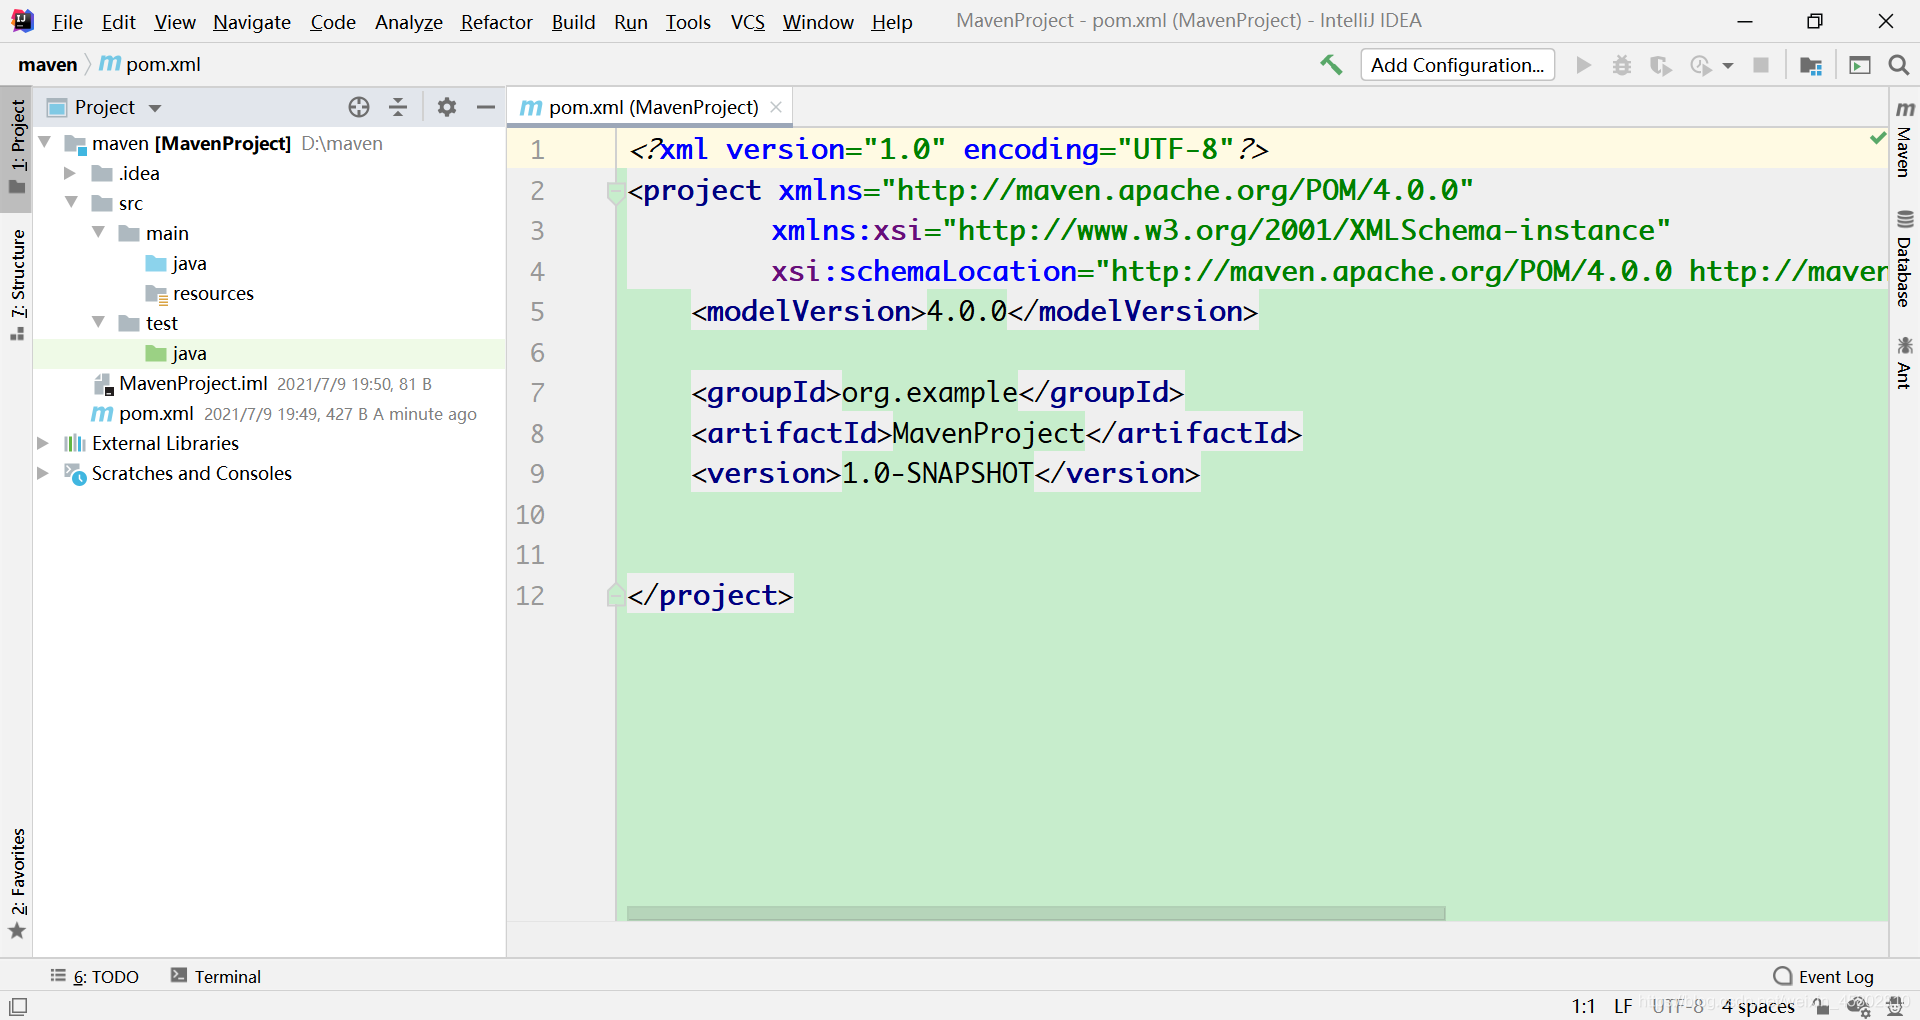Expand the .idea folder

coord(70,173)
